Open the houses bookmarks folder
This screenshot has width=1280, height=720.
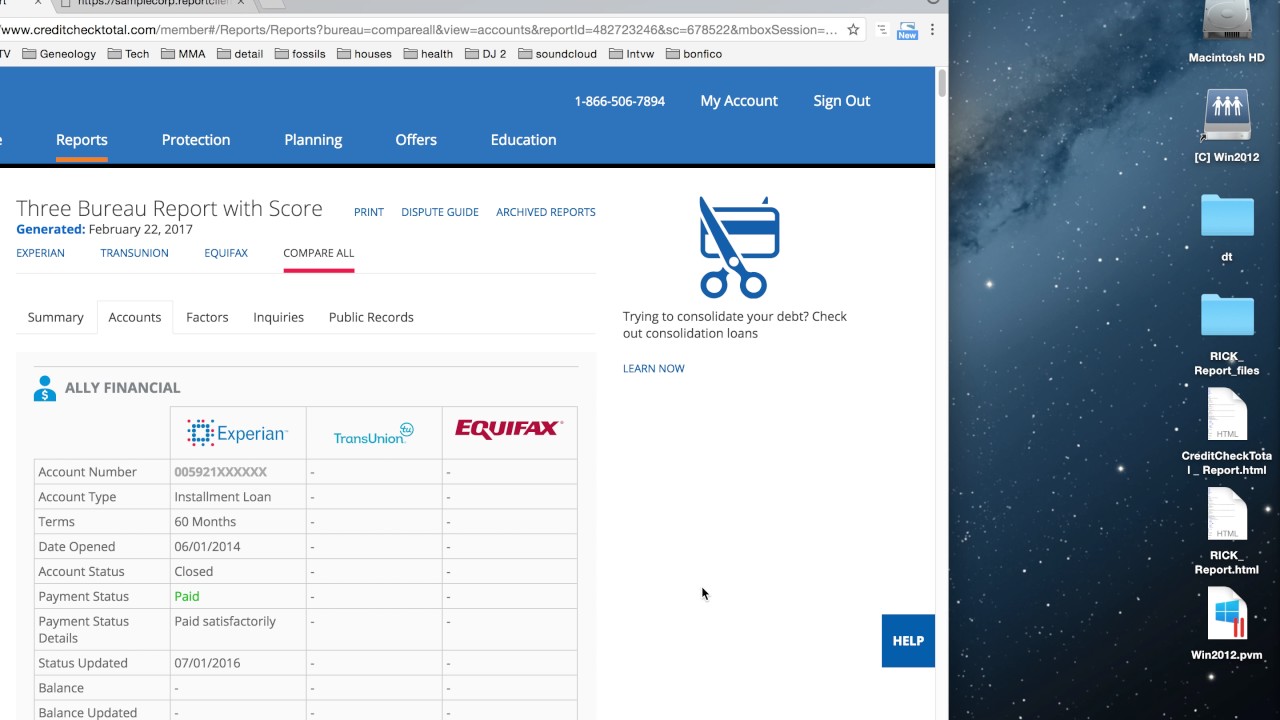click(x=364, y=54)
